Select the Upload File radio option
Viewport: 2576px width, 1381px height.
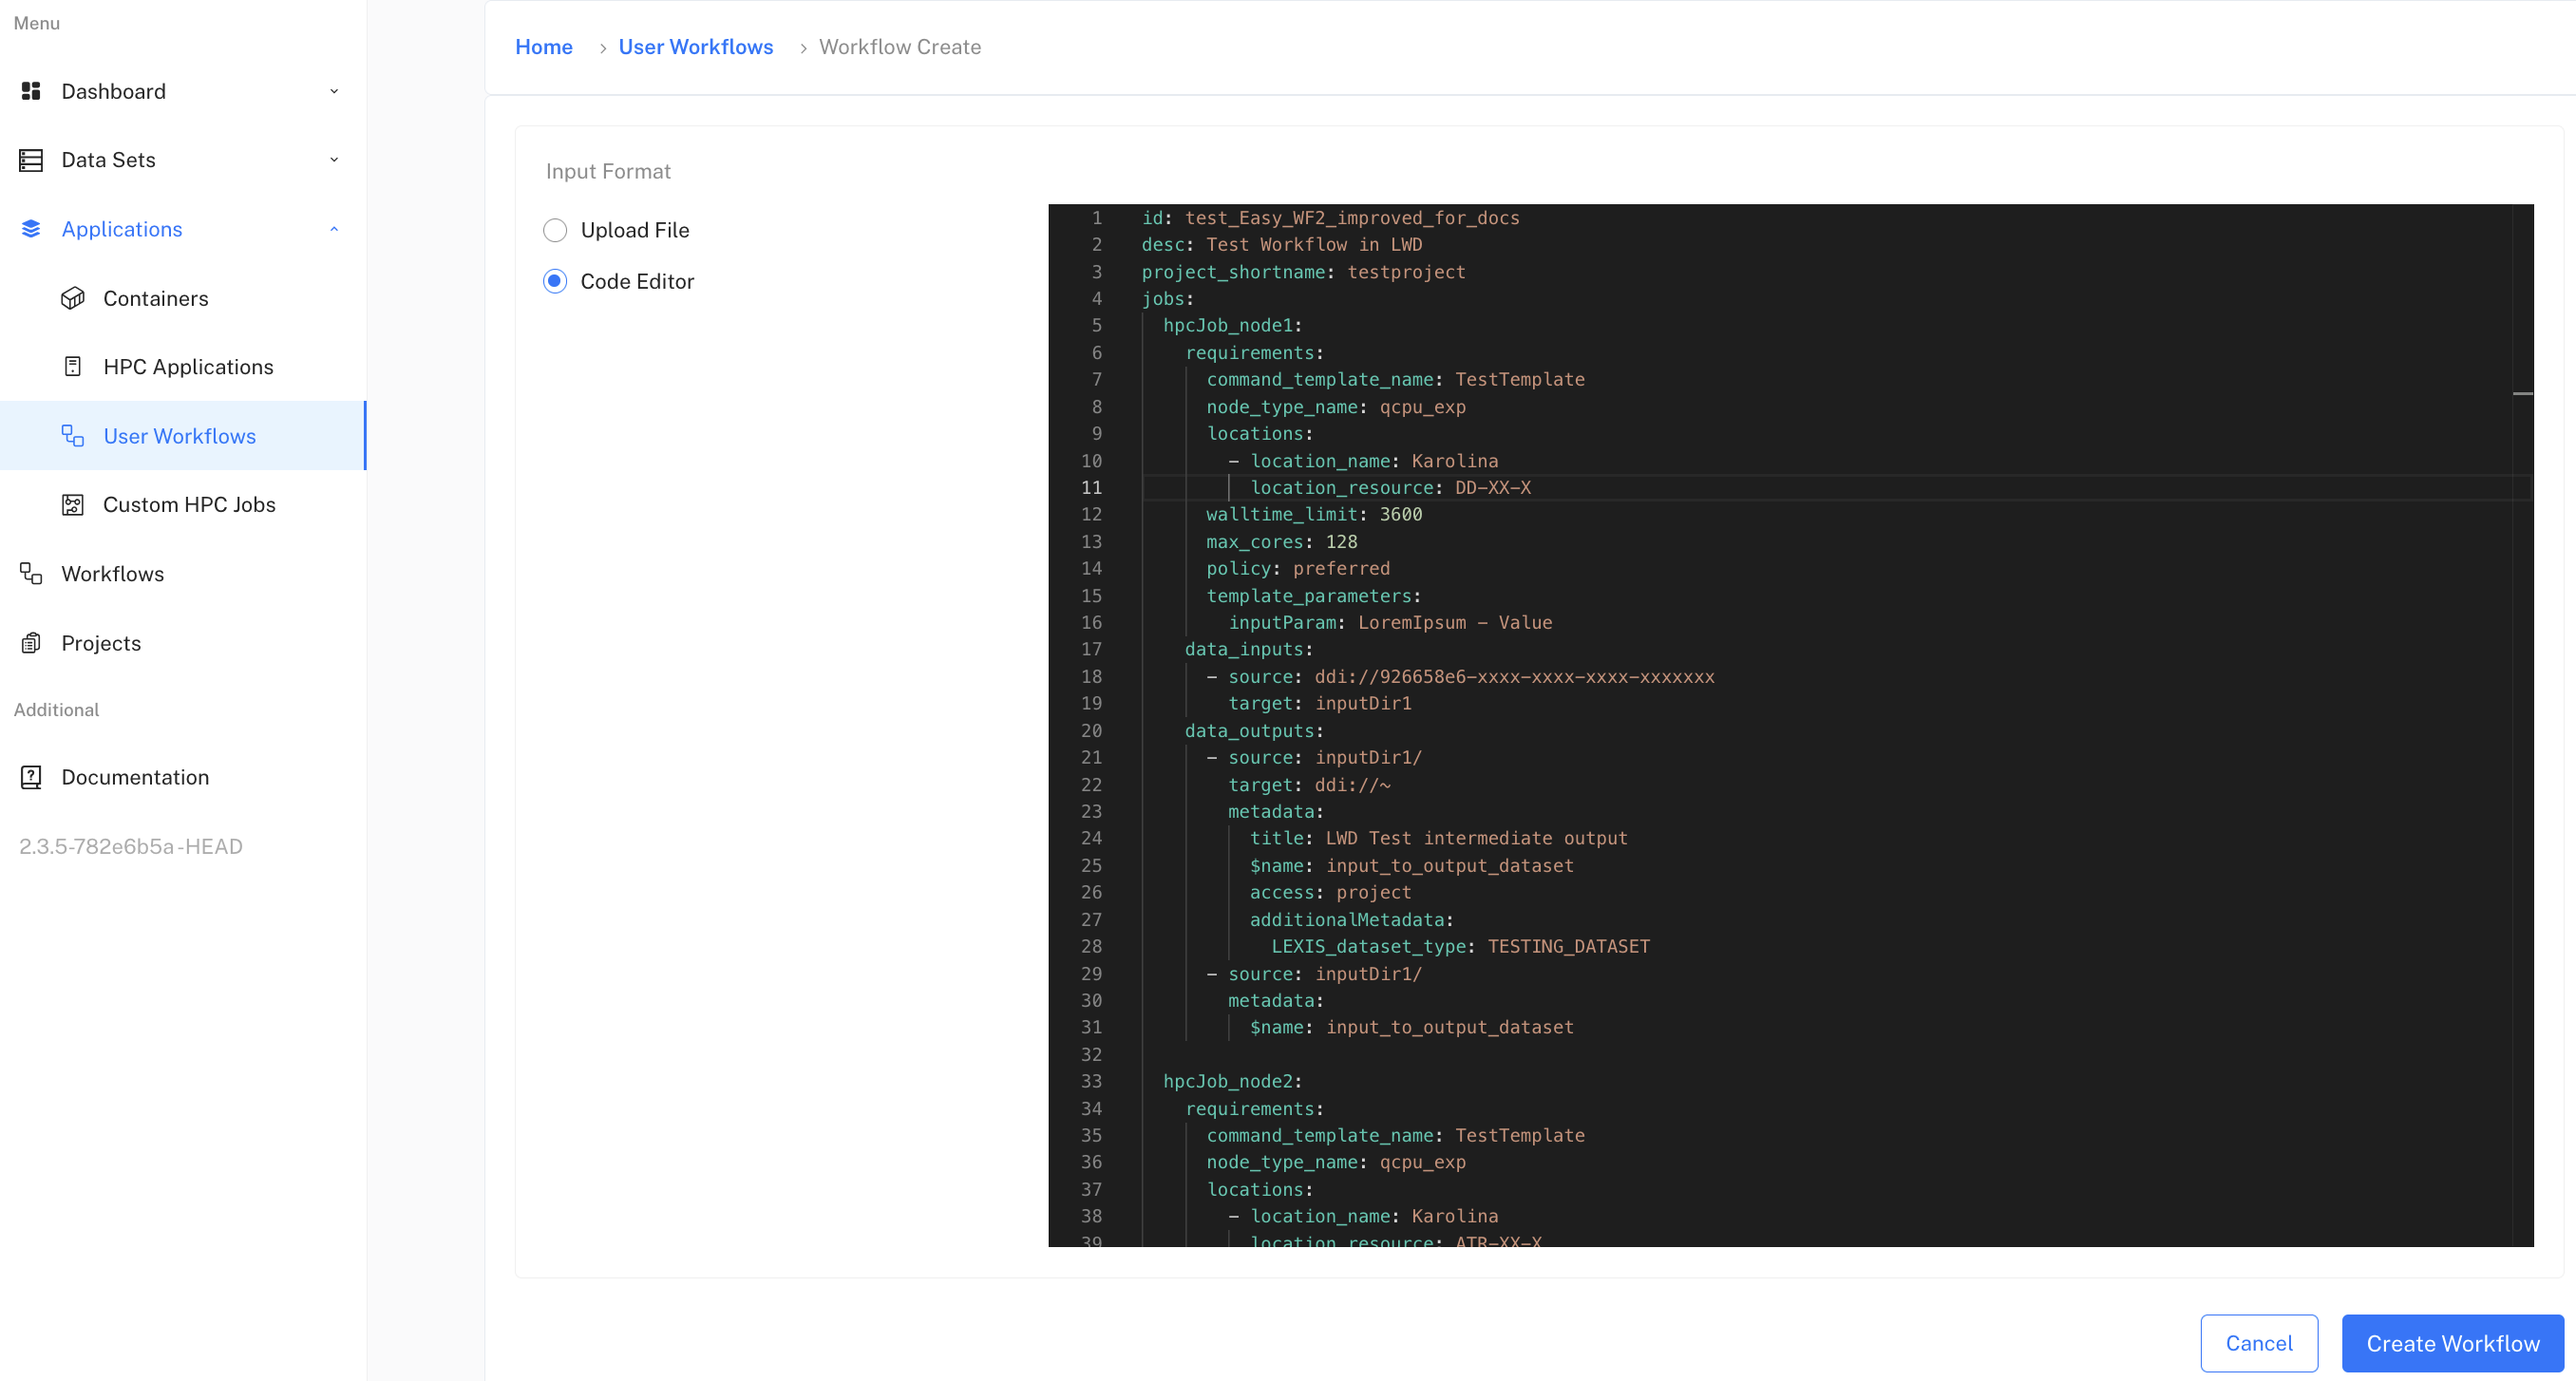(555, 230)
